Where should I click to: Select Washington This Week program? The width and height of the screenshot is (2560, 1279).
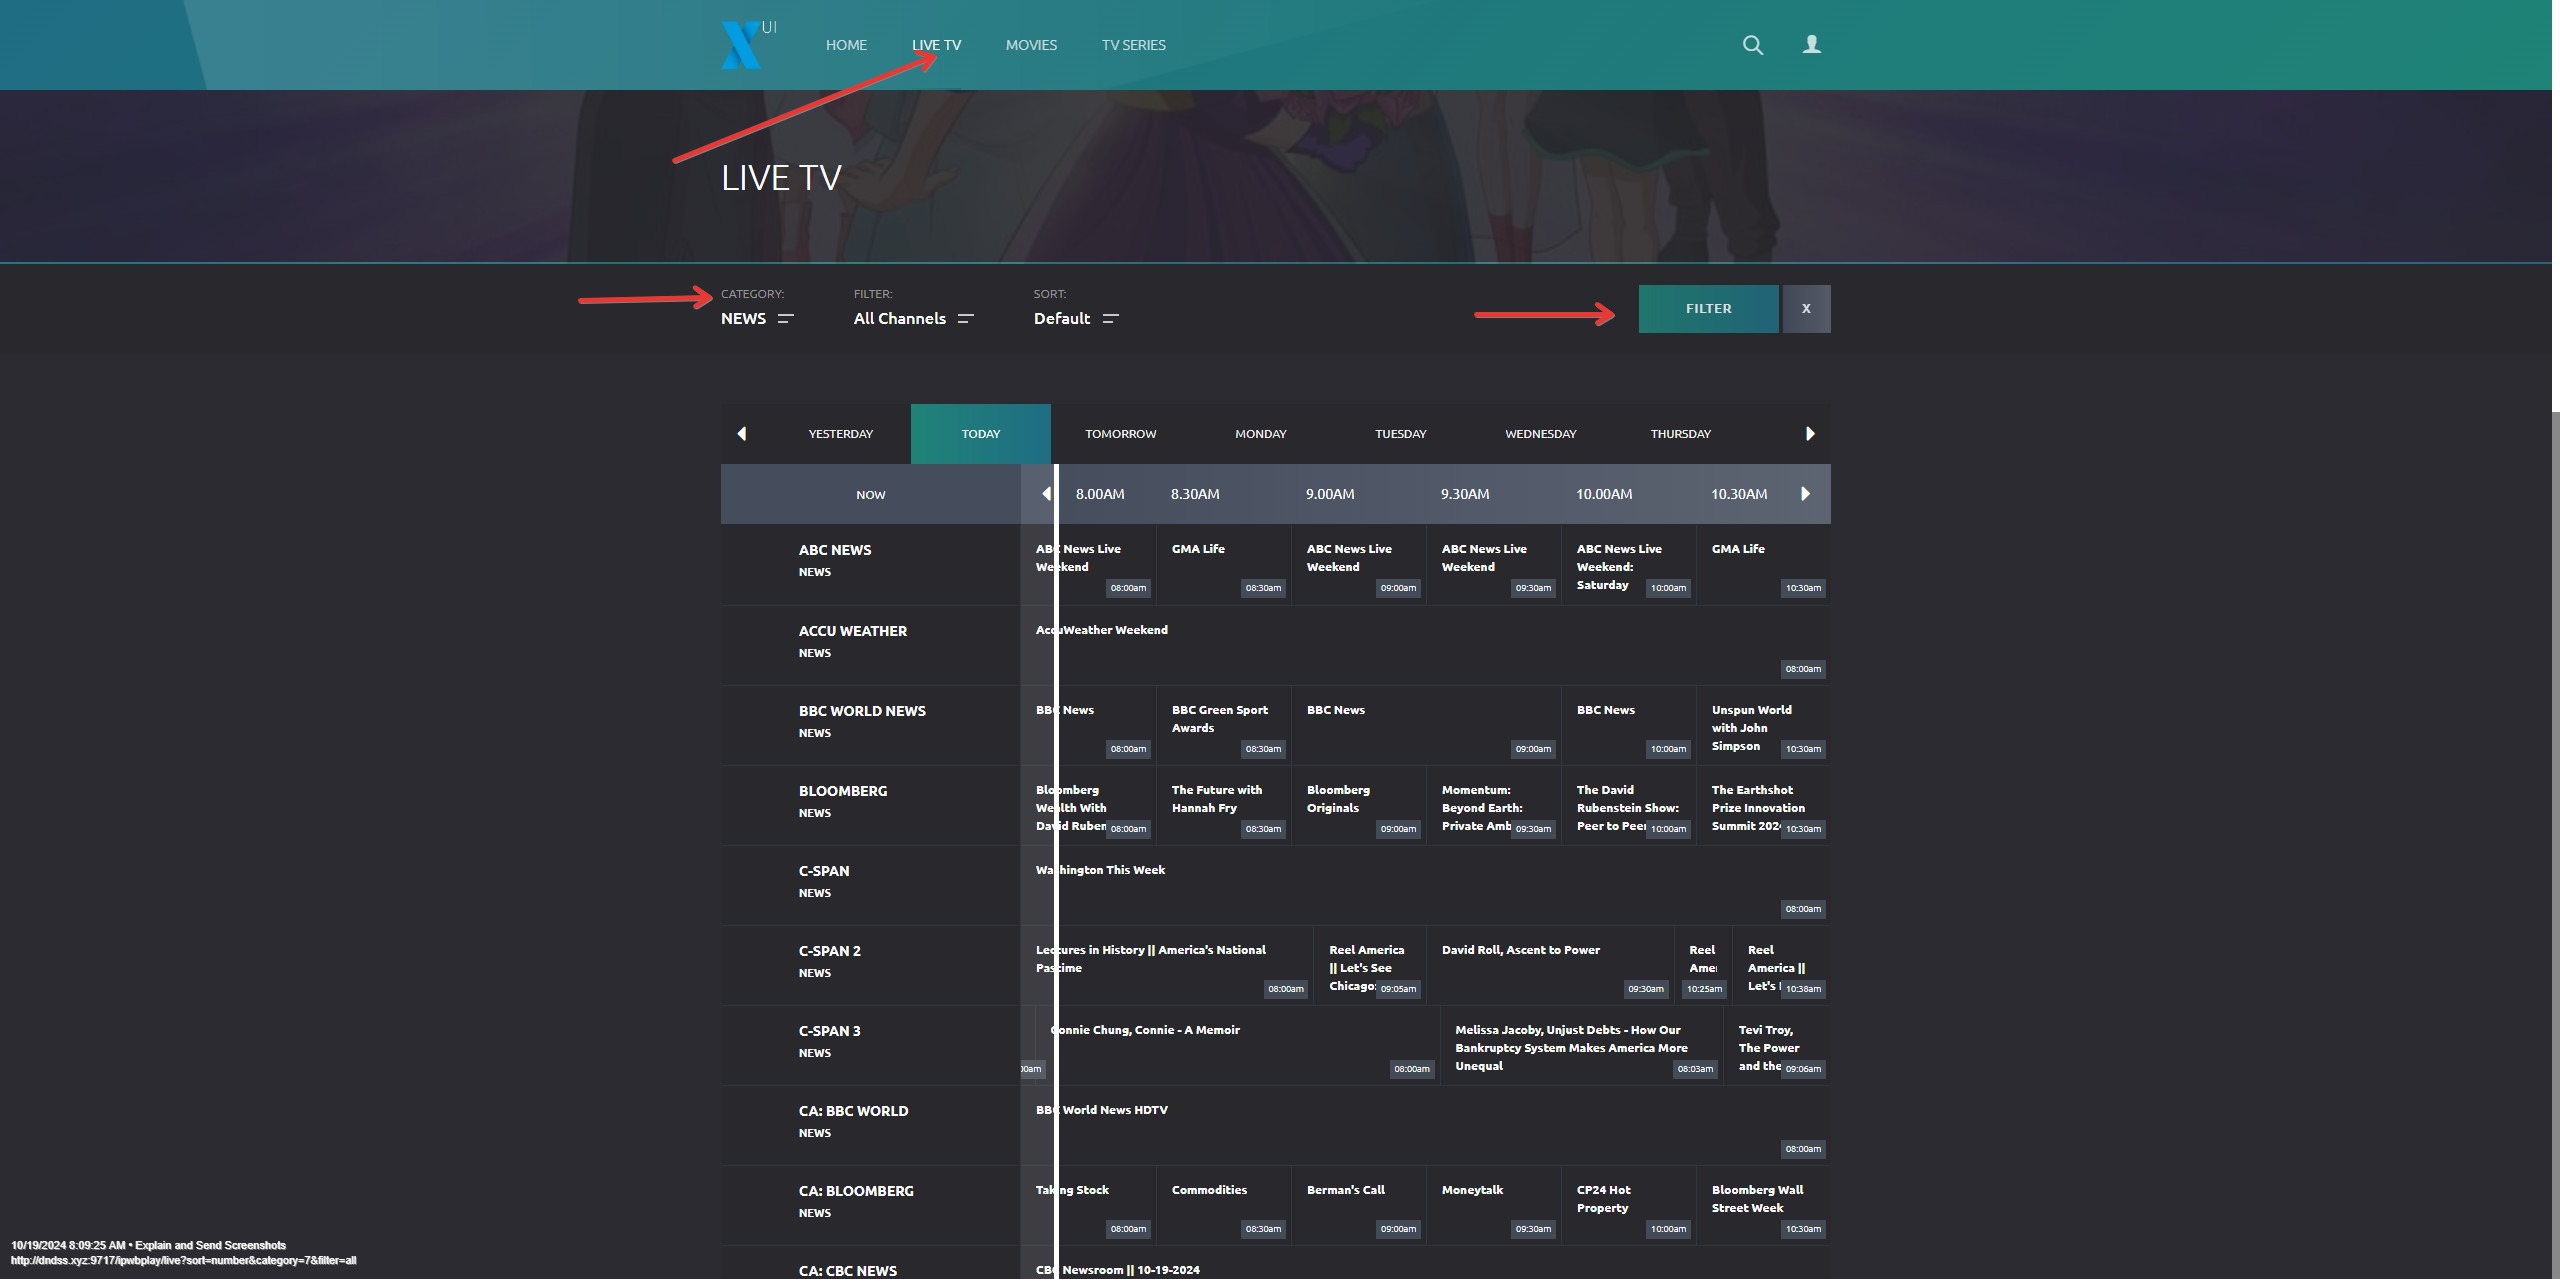click(x=1426, y=885)
